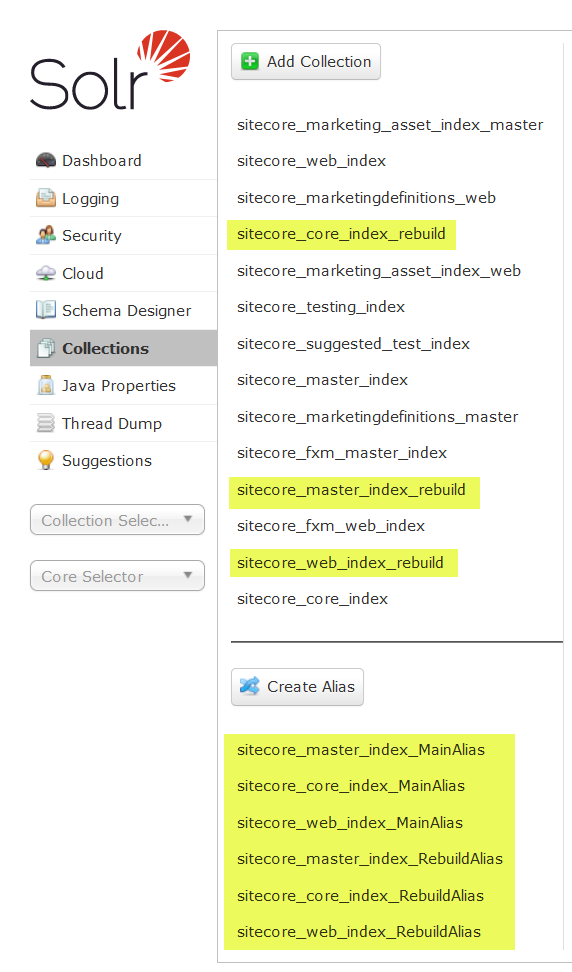Click the Create Alias button
The width and height of the screenshot is (572, 972).
tap(297, 687)
